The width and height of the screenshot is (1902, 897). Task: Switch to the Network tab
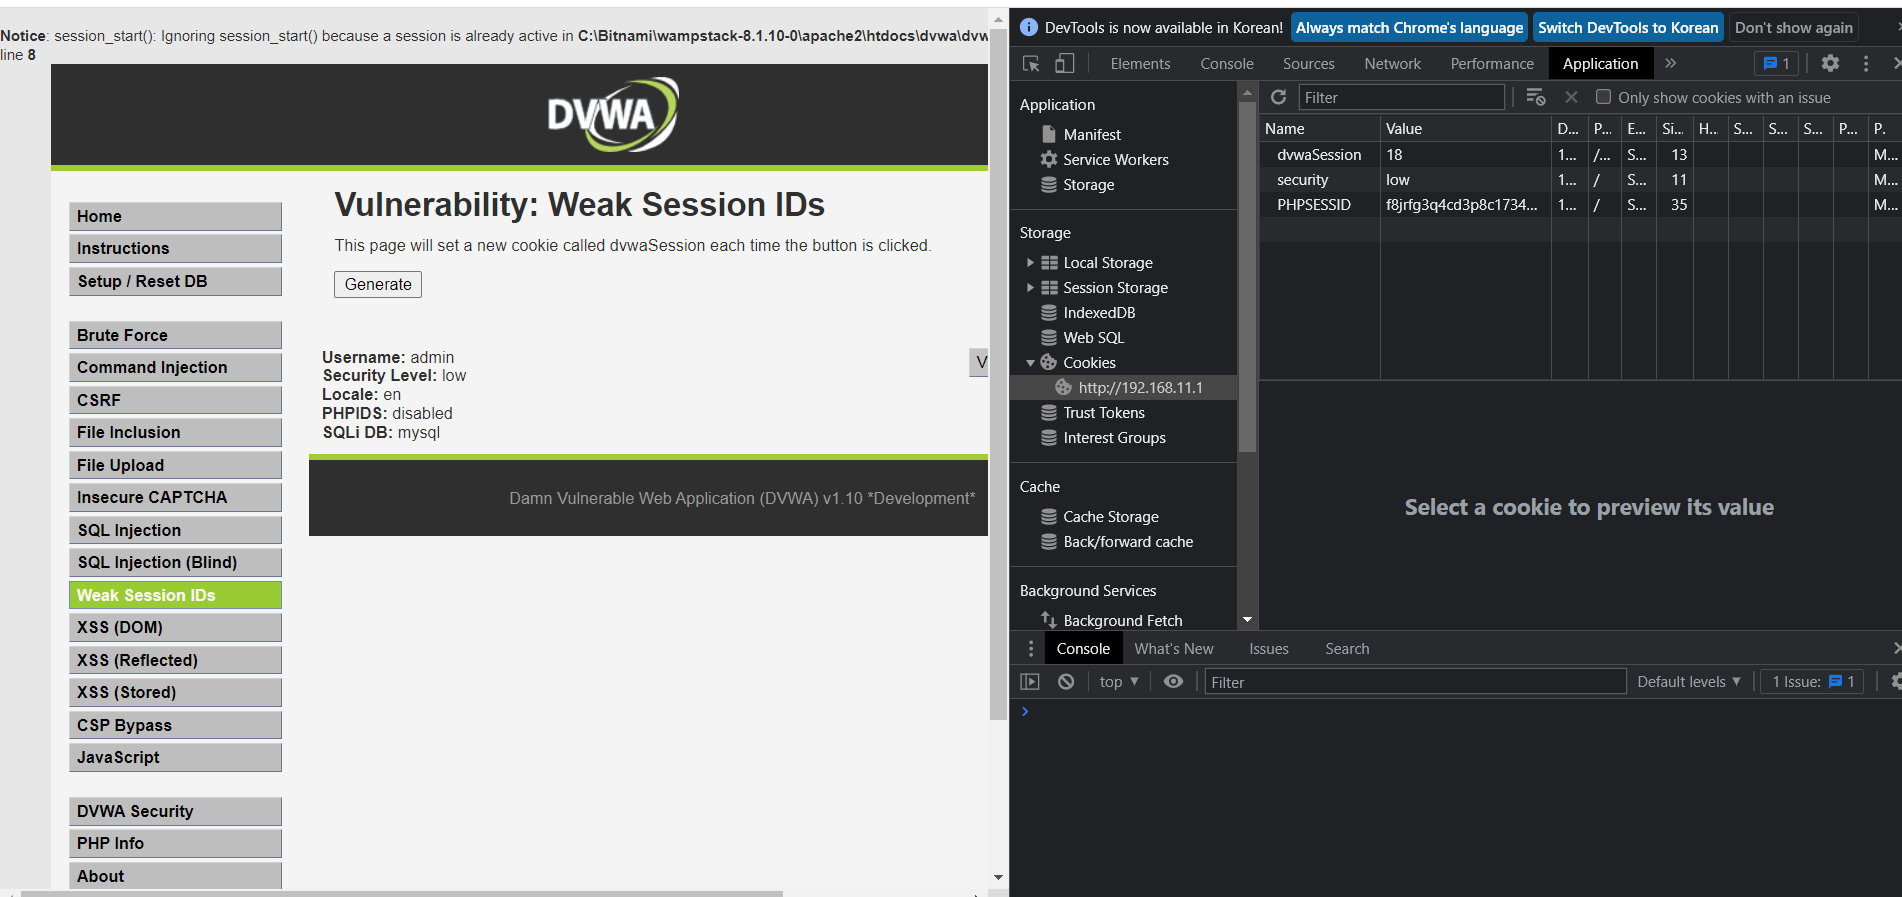tap(1392, 63)
